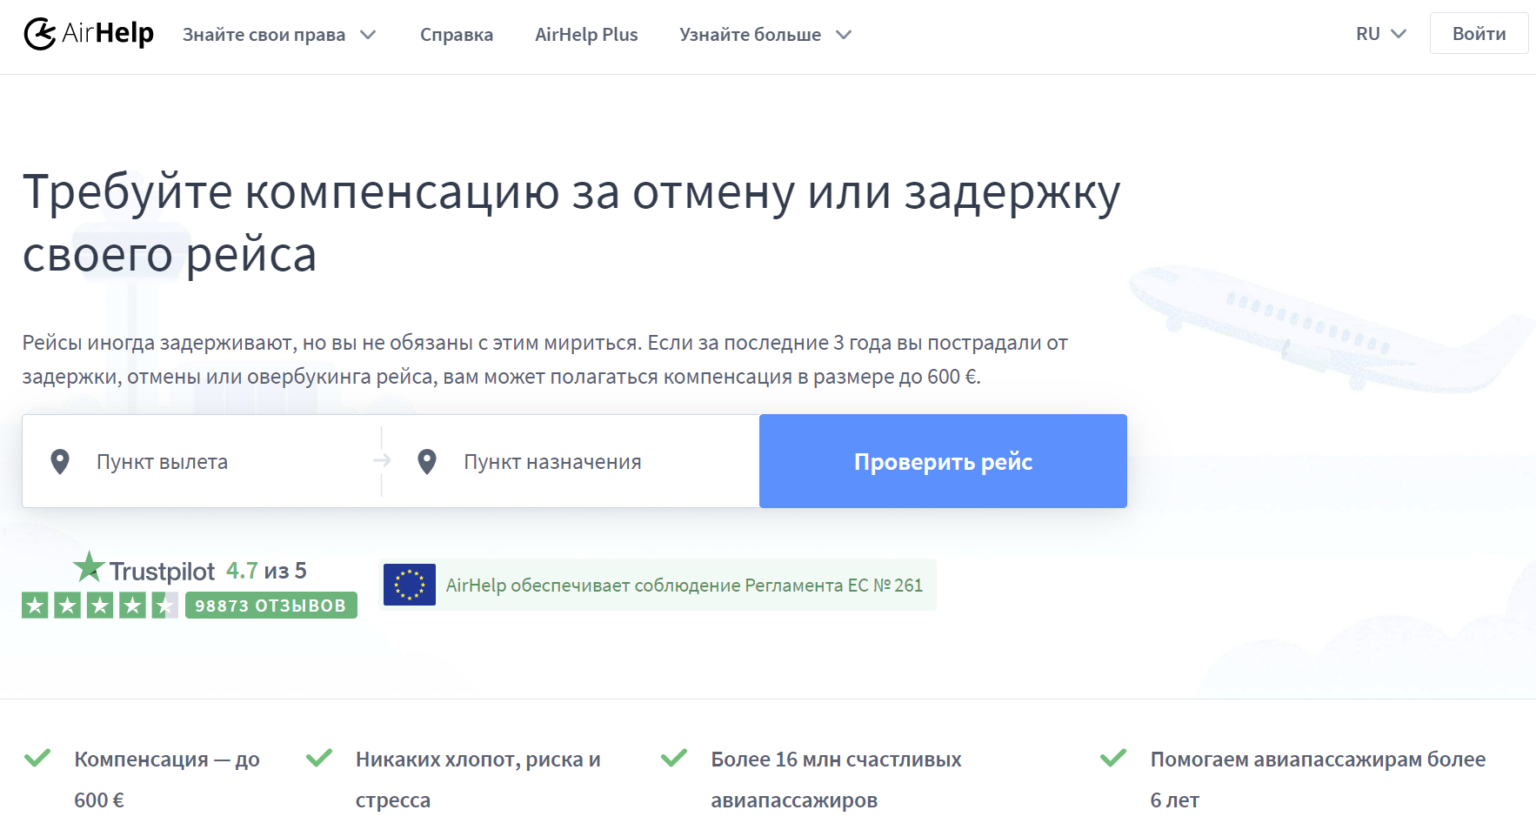Click the AirHelp logo

coord(88,34)
